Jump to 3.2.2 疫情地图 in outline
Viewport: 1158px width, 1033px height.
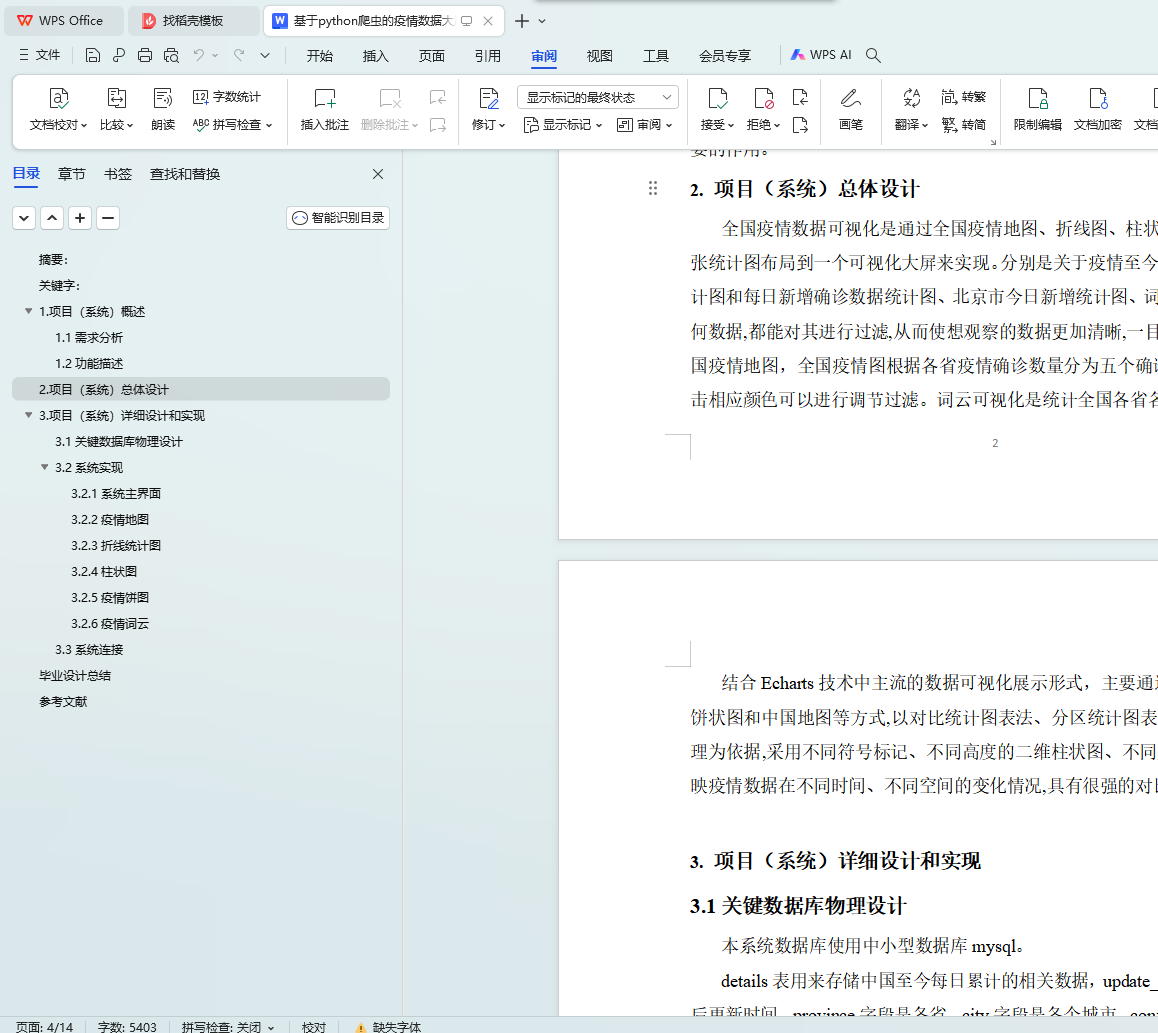(x=110, y=519)
